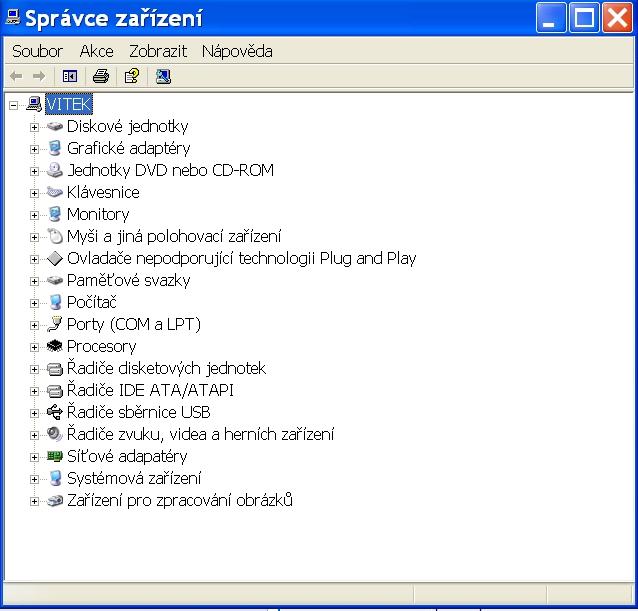Screen dimensions: 638x611
Task: Select the Monitory tree item
Action: [98, 214]
